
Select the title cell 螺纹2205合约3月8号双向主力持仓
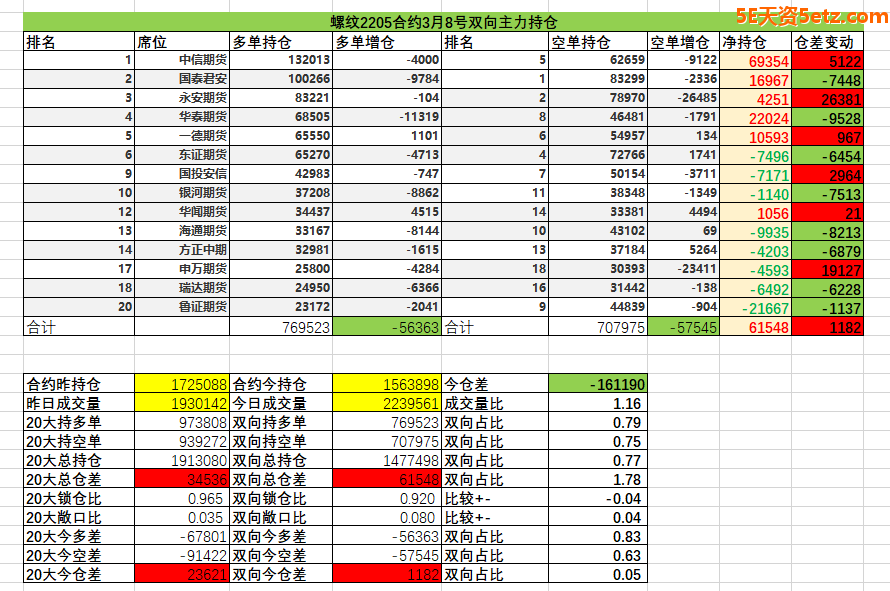pyautogui.click(x=443, y=22)
